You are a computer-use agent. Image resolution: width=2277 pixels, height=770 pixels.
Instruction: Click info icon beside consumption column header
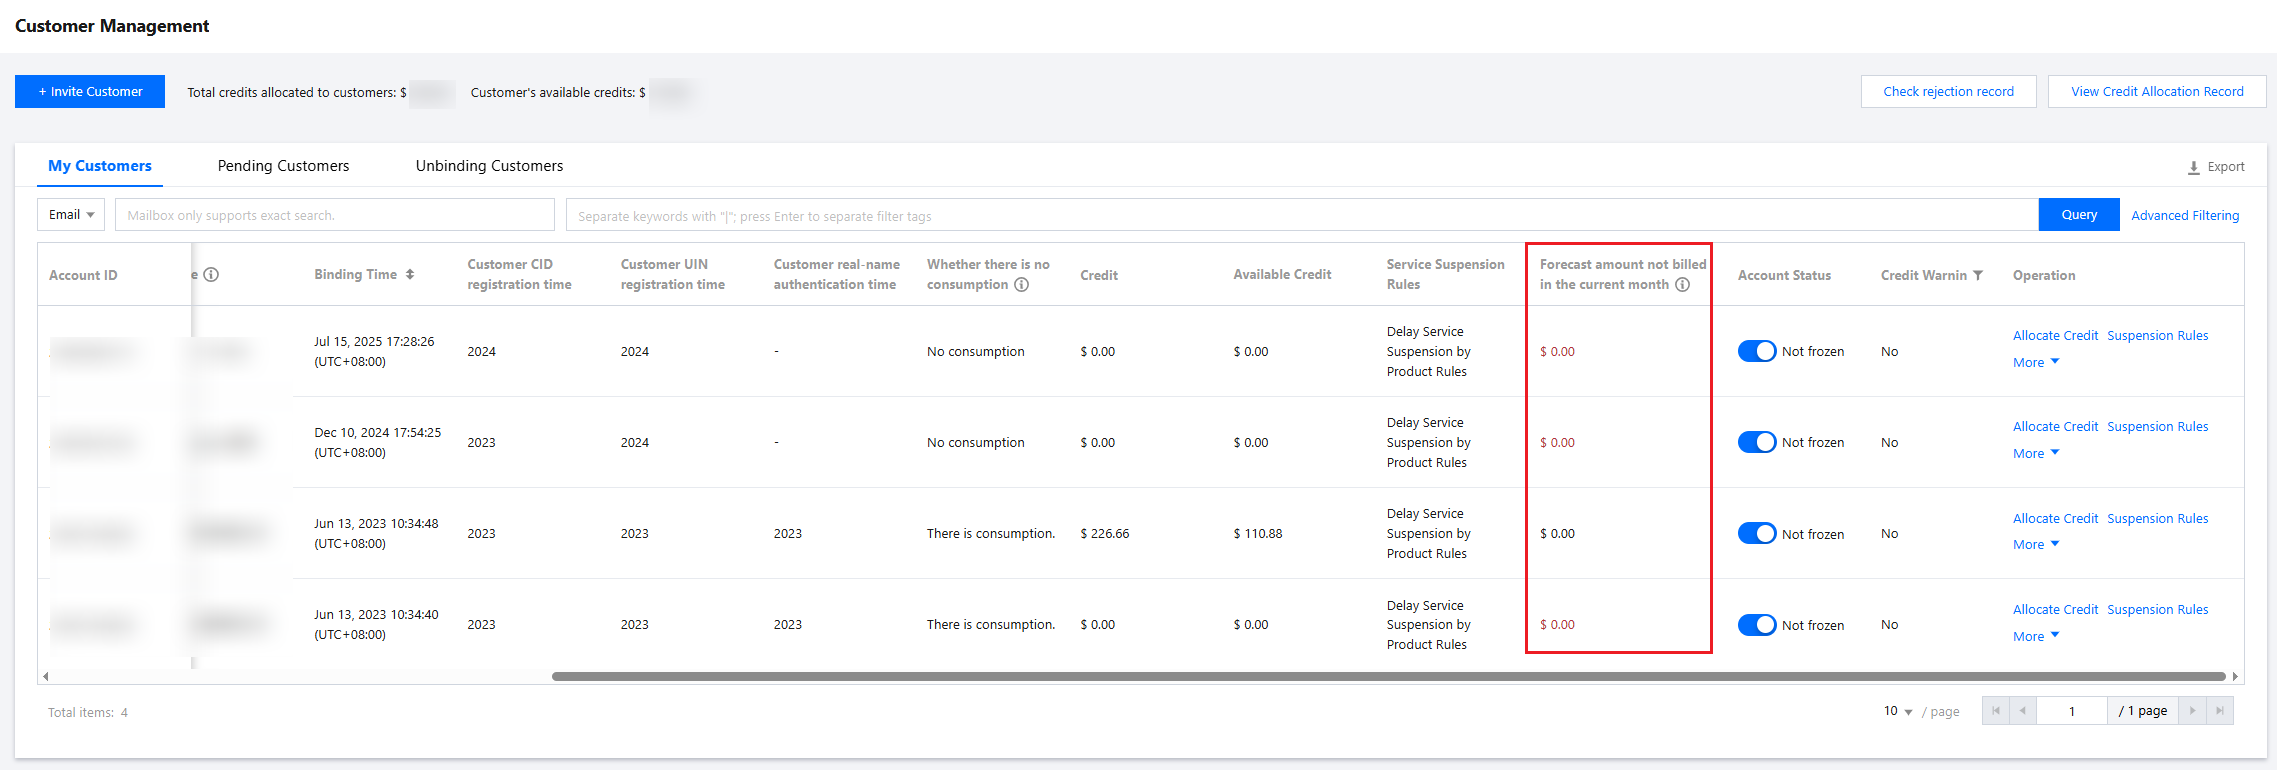[1021, 285]
